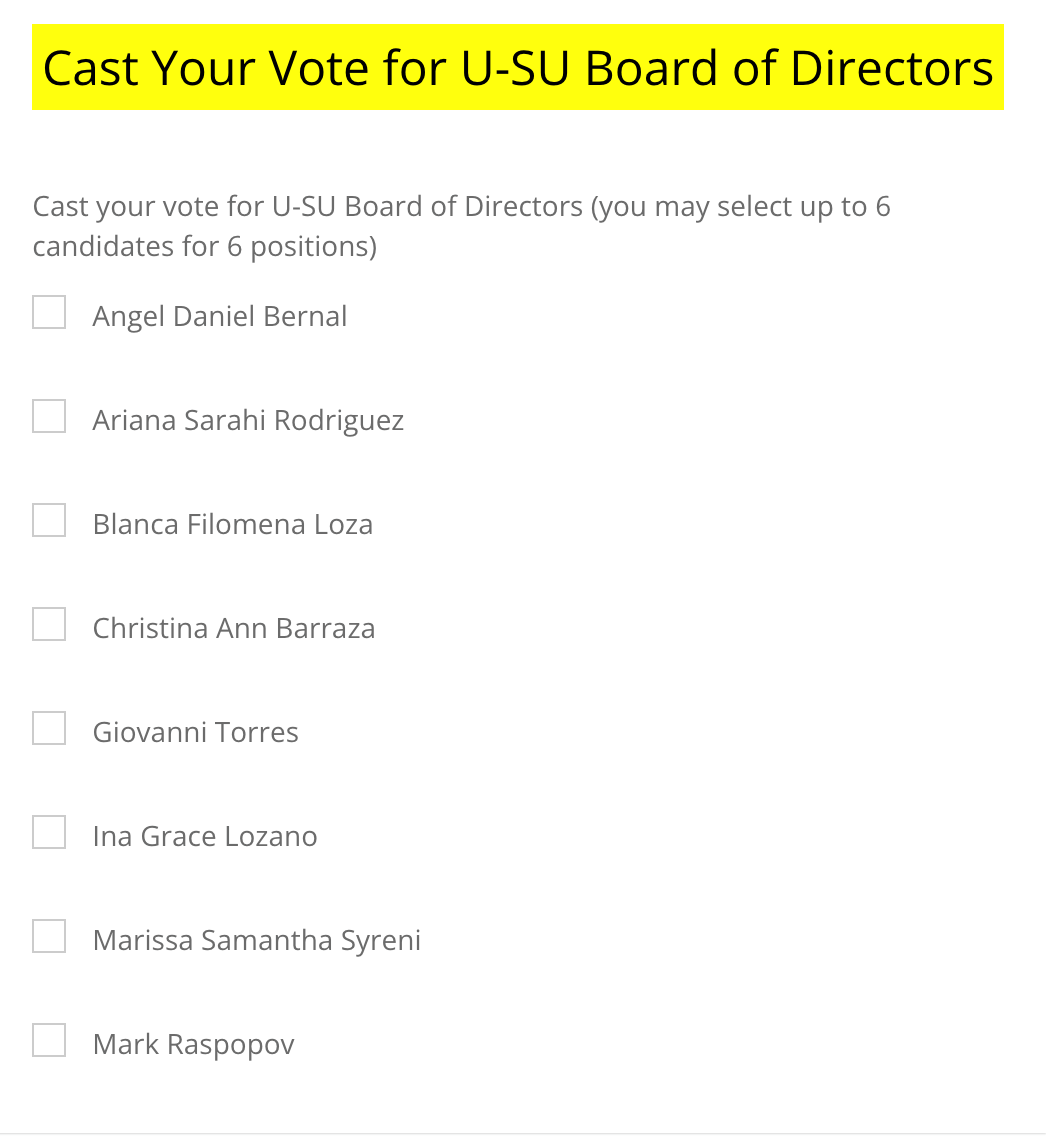Click the Angel Daniel Bernal name label
This screenshot has width=1046, height=1138.
220,316
